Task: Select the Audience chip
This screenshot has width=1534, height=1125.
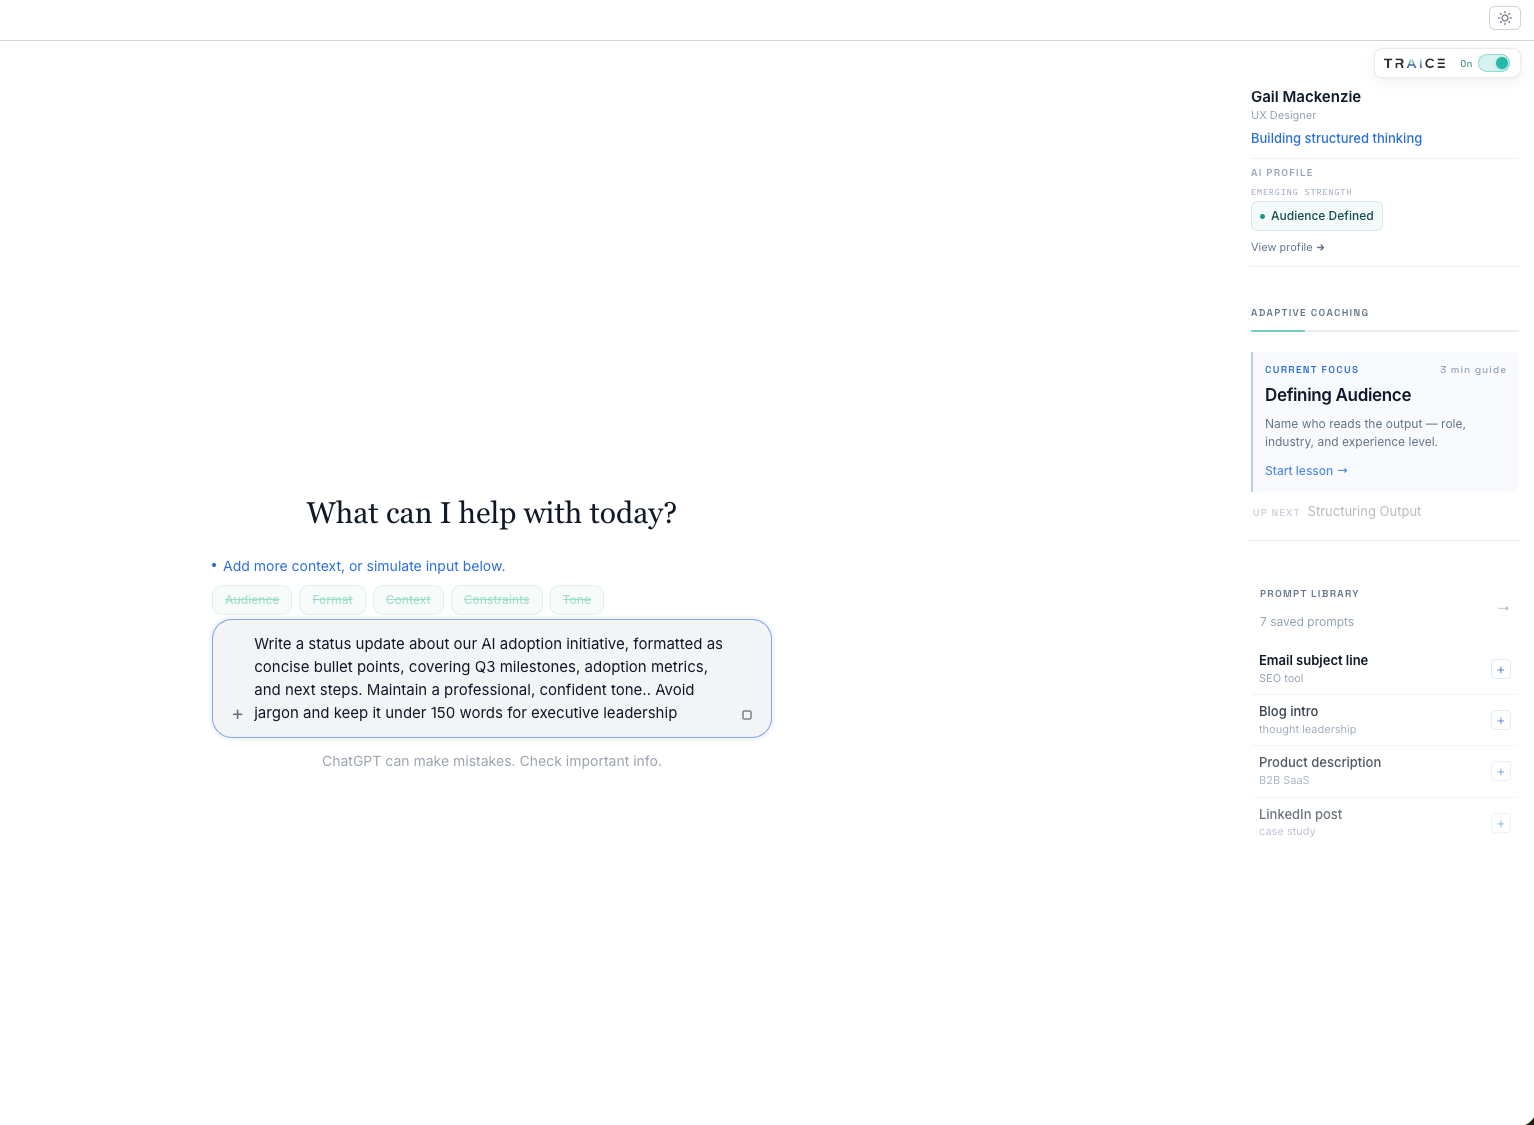Action: point(252,600)
